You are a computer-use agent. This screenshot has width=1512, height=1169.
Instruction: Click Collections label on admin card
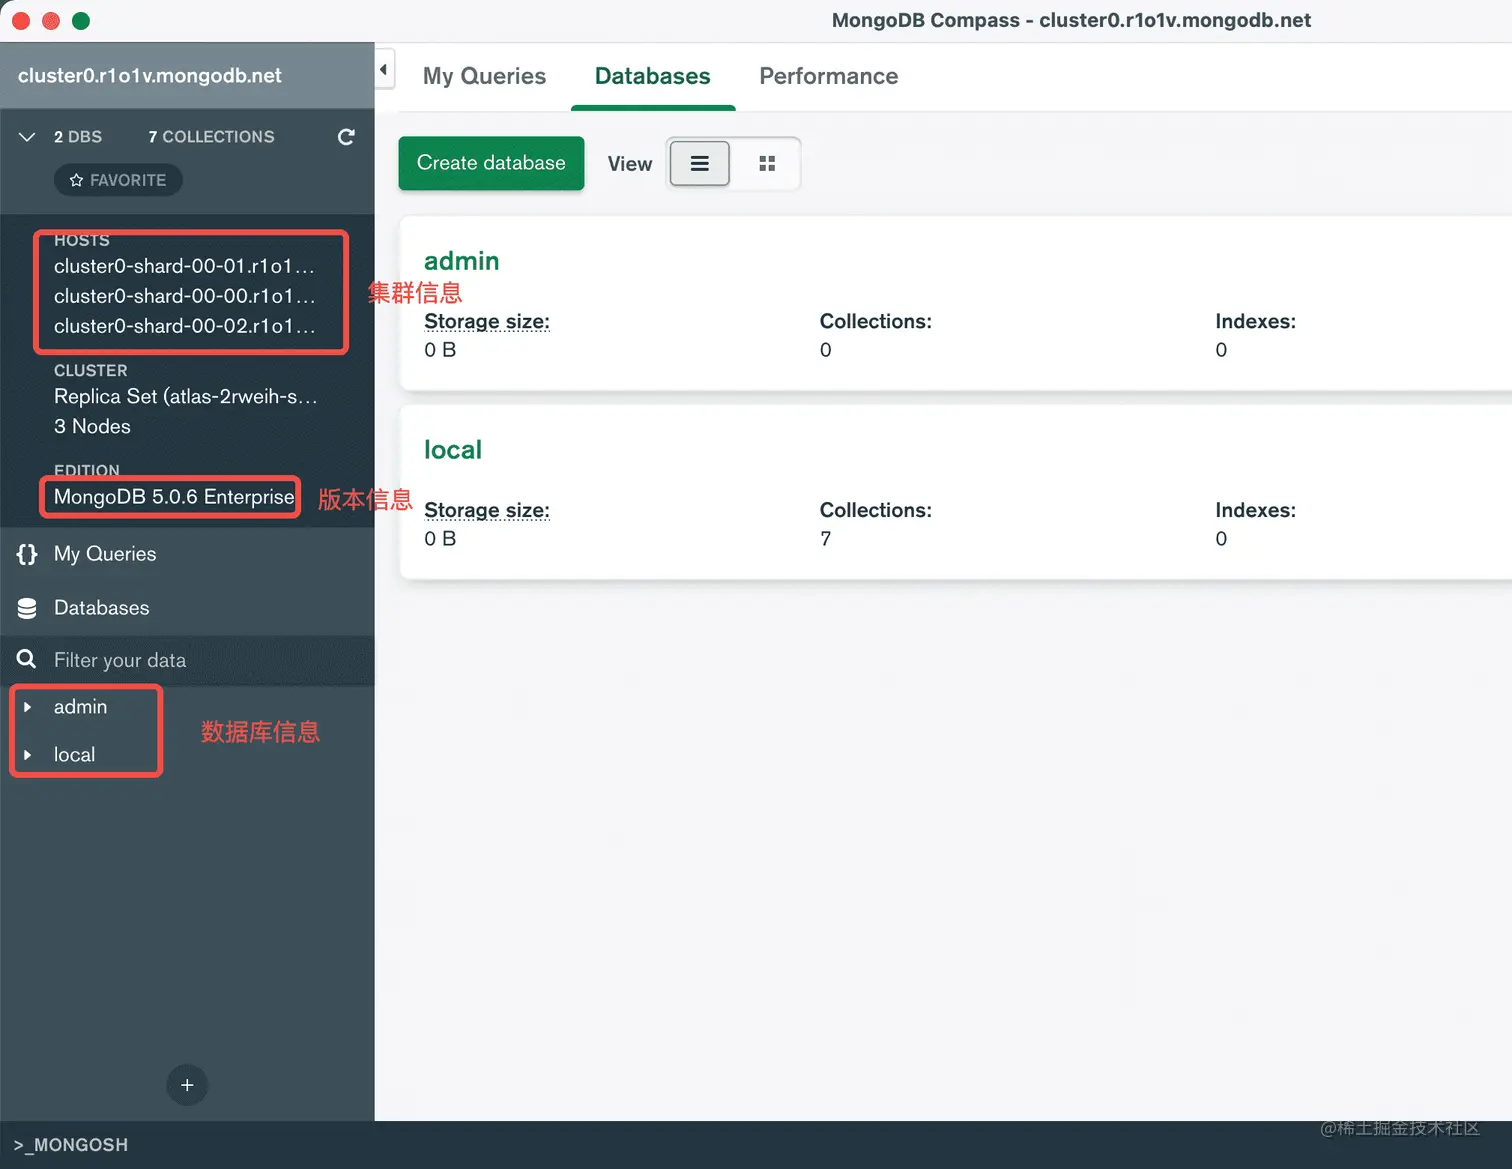(x=876, y=321)
